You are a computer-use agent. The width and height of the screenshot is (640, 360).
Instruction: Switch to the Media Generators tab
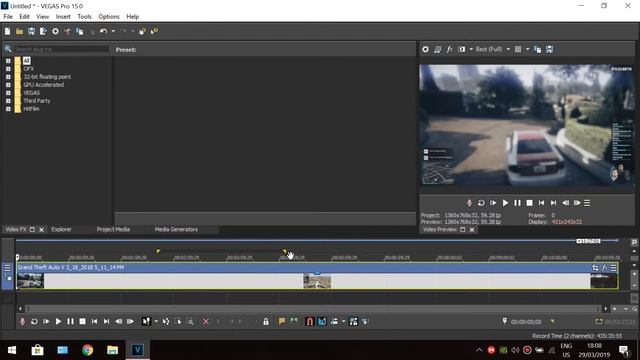[x=176, y=229]
